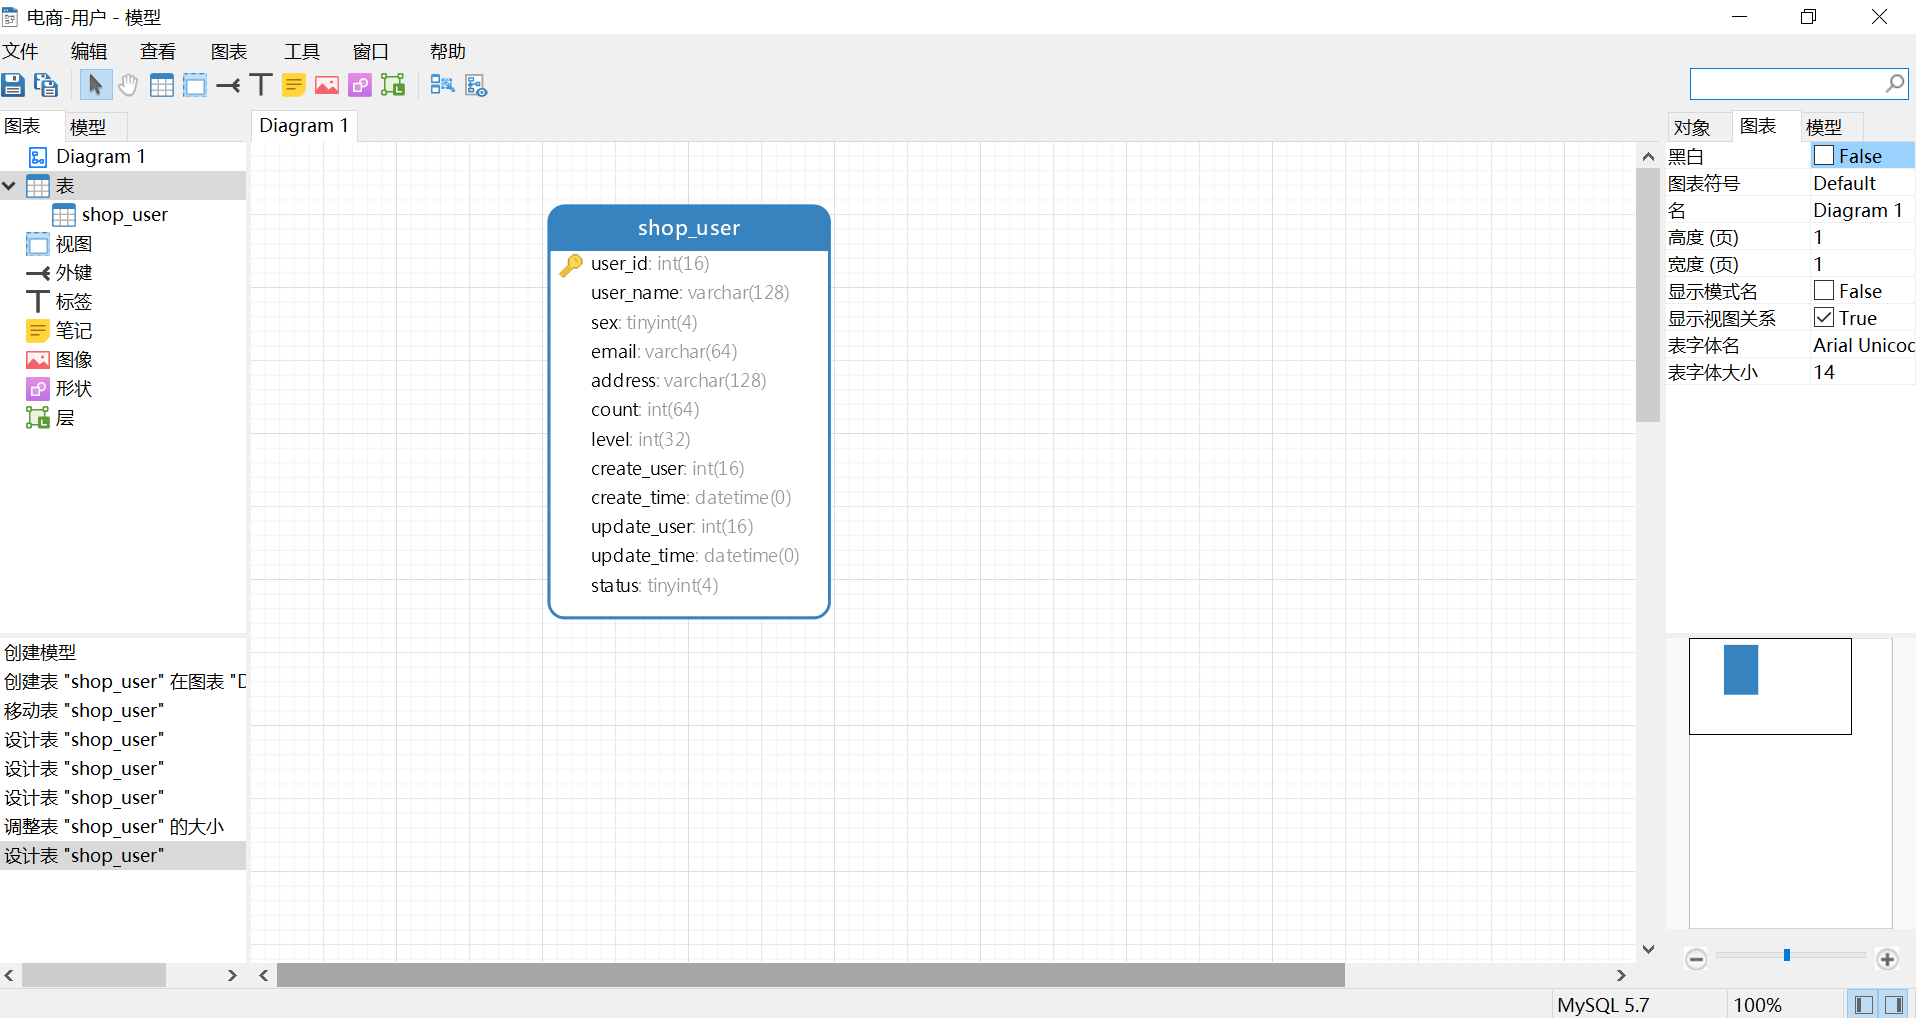Select the shop_user table header in diagram
This screenshot has width=1916, height=1018.
[x=689, y=228]
